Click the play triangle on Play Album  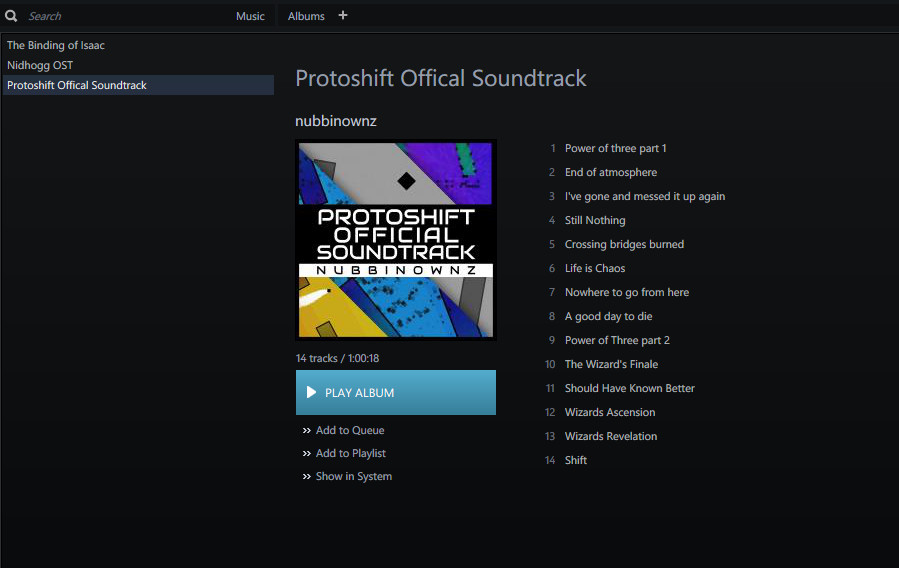tap(311, 393)
